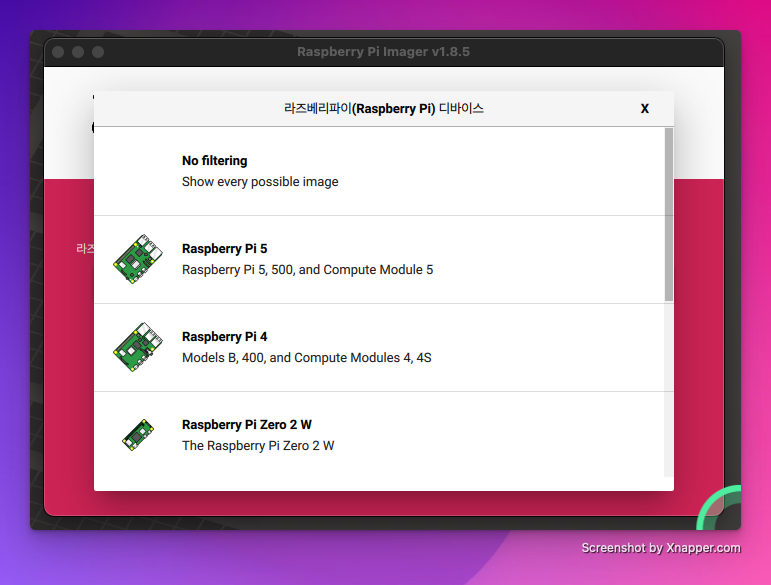Click the Raspberry Pi Zero 2 W board icon
The width and height of the screenshot is (771, 585).
pyautogui.click(x=138, y=435)
